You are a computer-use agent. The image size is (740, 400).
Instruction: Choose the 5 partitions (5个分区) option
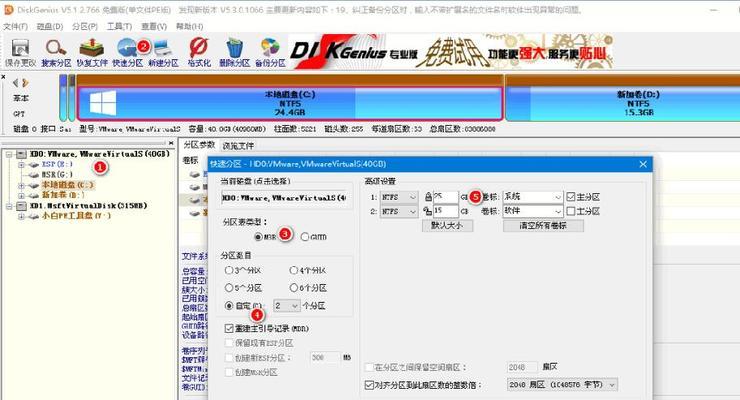tap(229, 288)
